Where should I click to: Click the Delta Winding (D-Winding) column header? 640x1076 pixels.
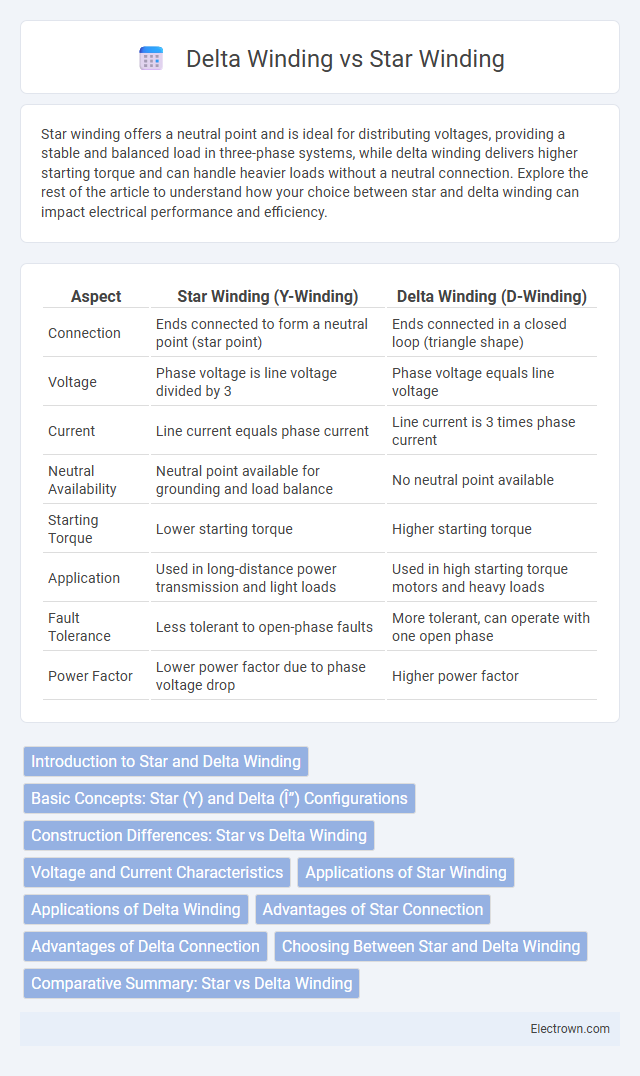[x=492, y=296]
